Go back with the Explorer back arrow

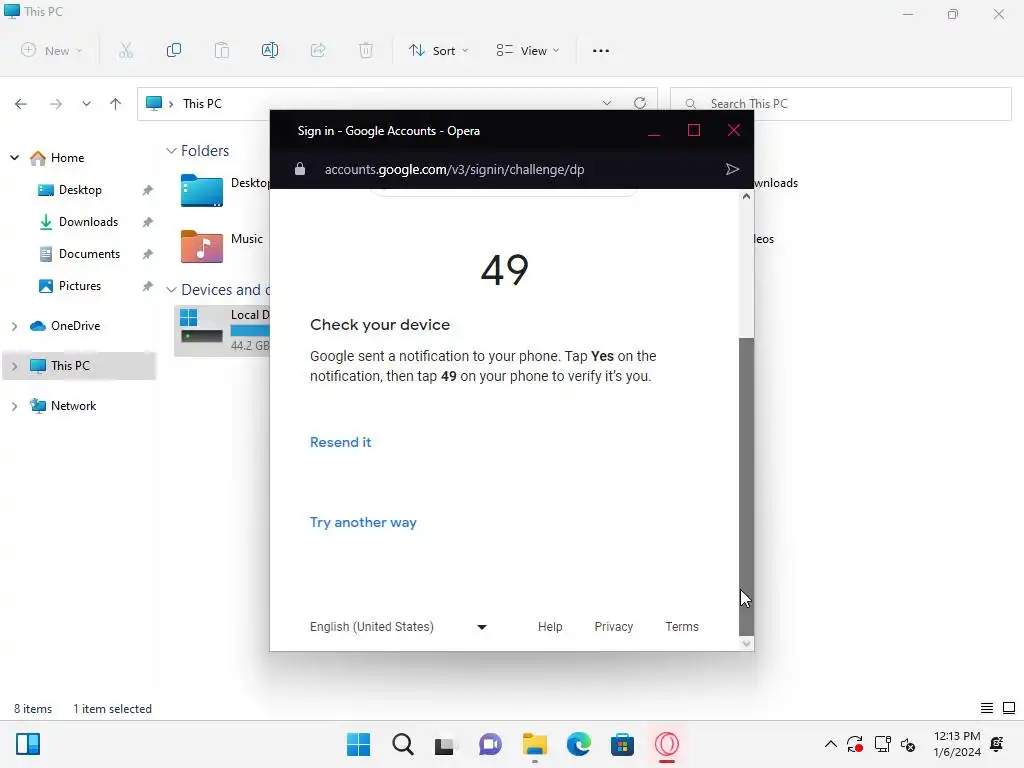21,104
